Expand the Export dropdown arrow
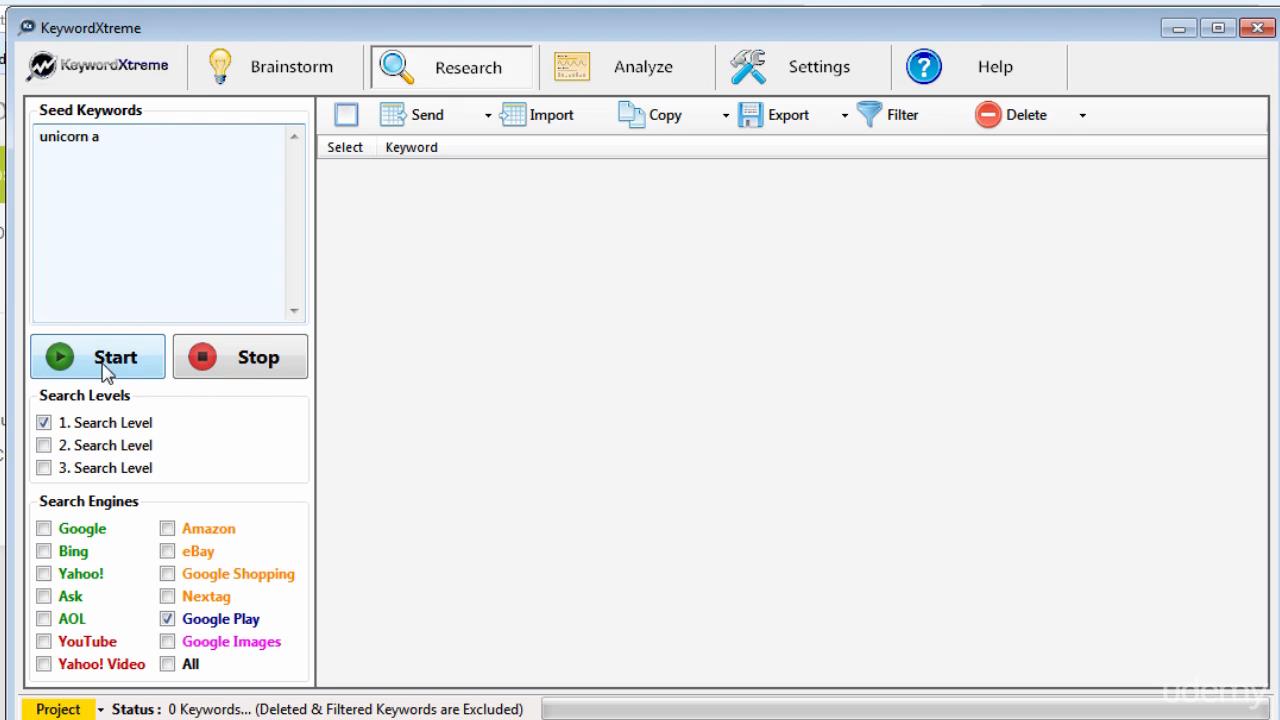This screenshot has width=1280, height=720. coord(844,116)
